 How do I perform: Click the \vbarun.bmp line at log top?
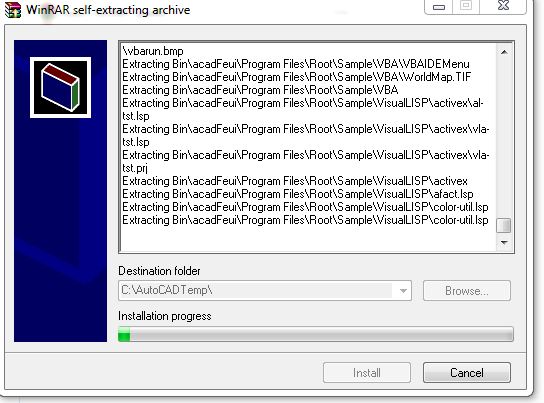tap(153, 51)
